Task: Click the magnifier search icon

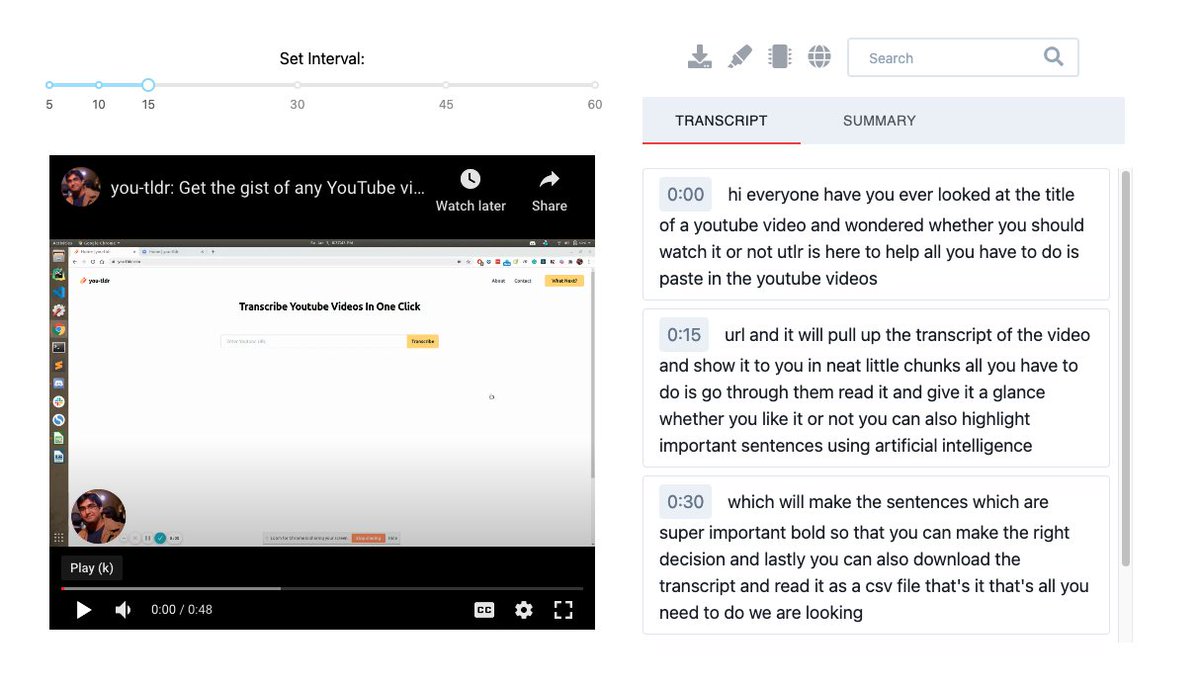Action: (x=1053, y=57)
